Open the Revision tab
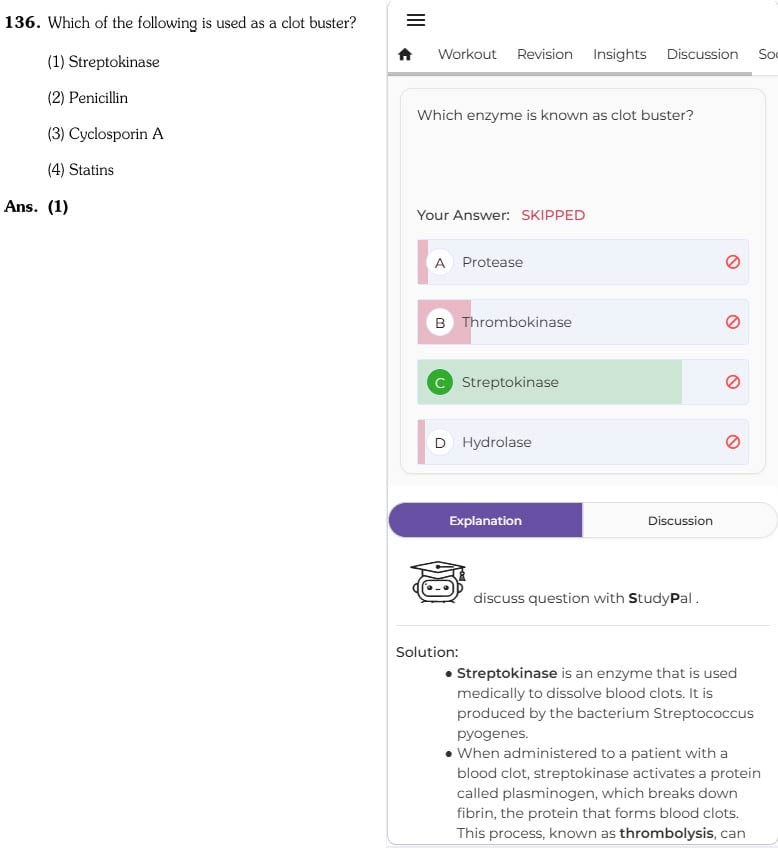The width and height of the screenshot is (778, 848). point(544,54)
